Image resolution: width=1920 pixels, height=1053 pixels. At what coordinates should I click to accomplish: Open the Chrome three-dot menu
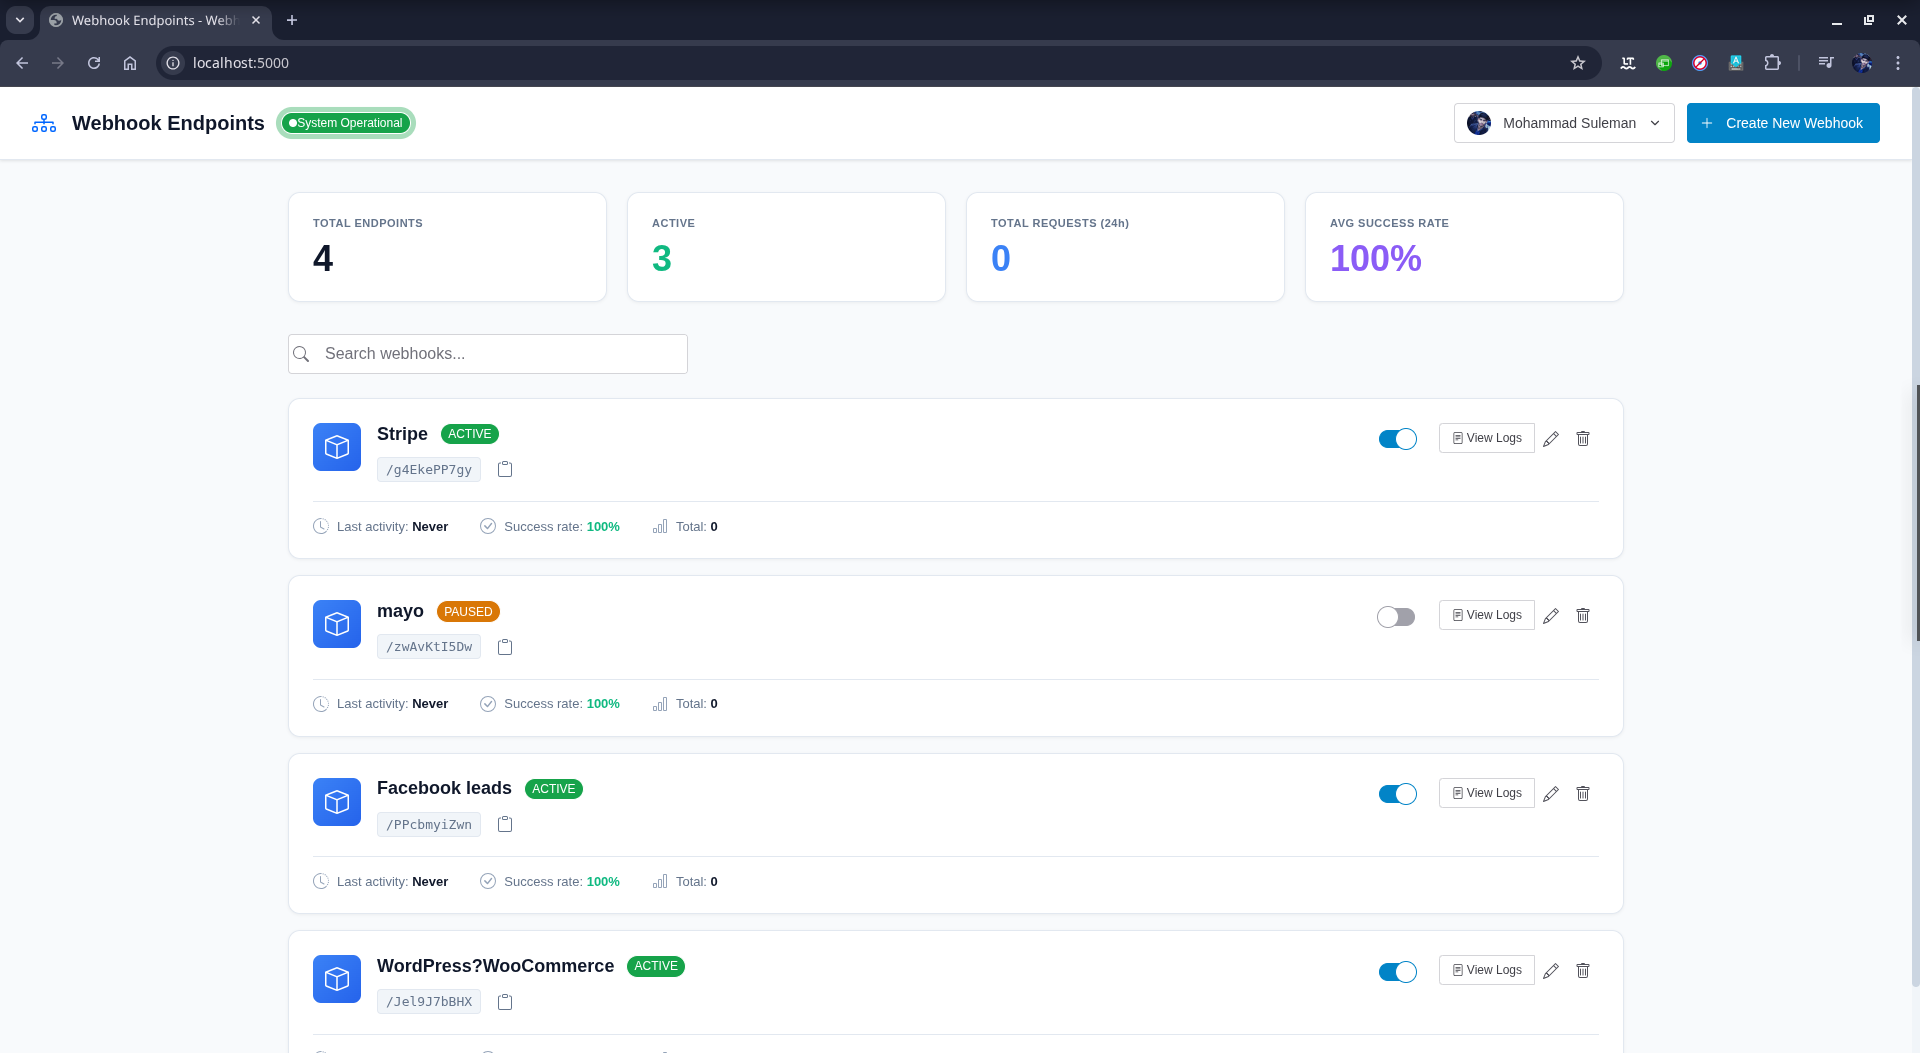[x=1898, y=63]
